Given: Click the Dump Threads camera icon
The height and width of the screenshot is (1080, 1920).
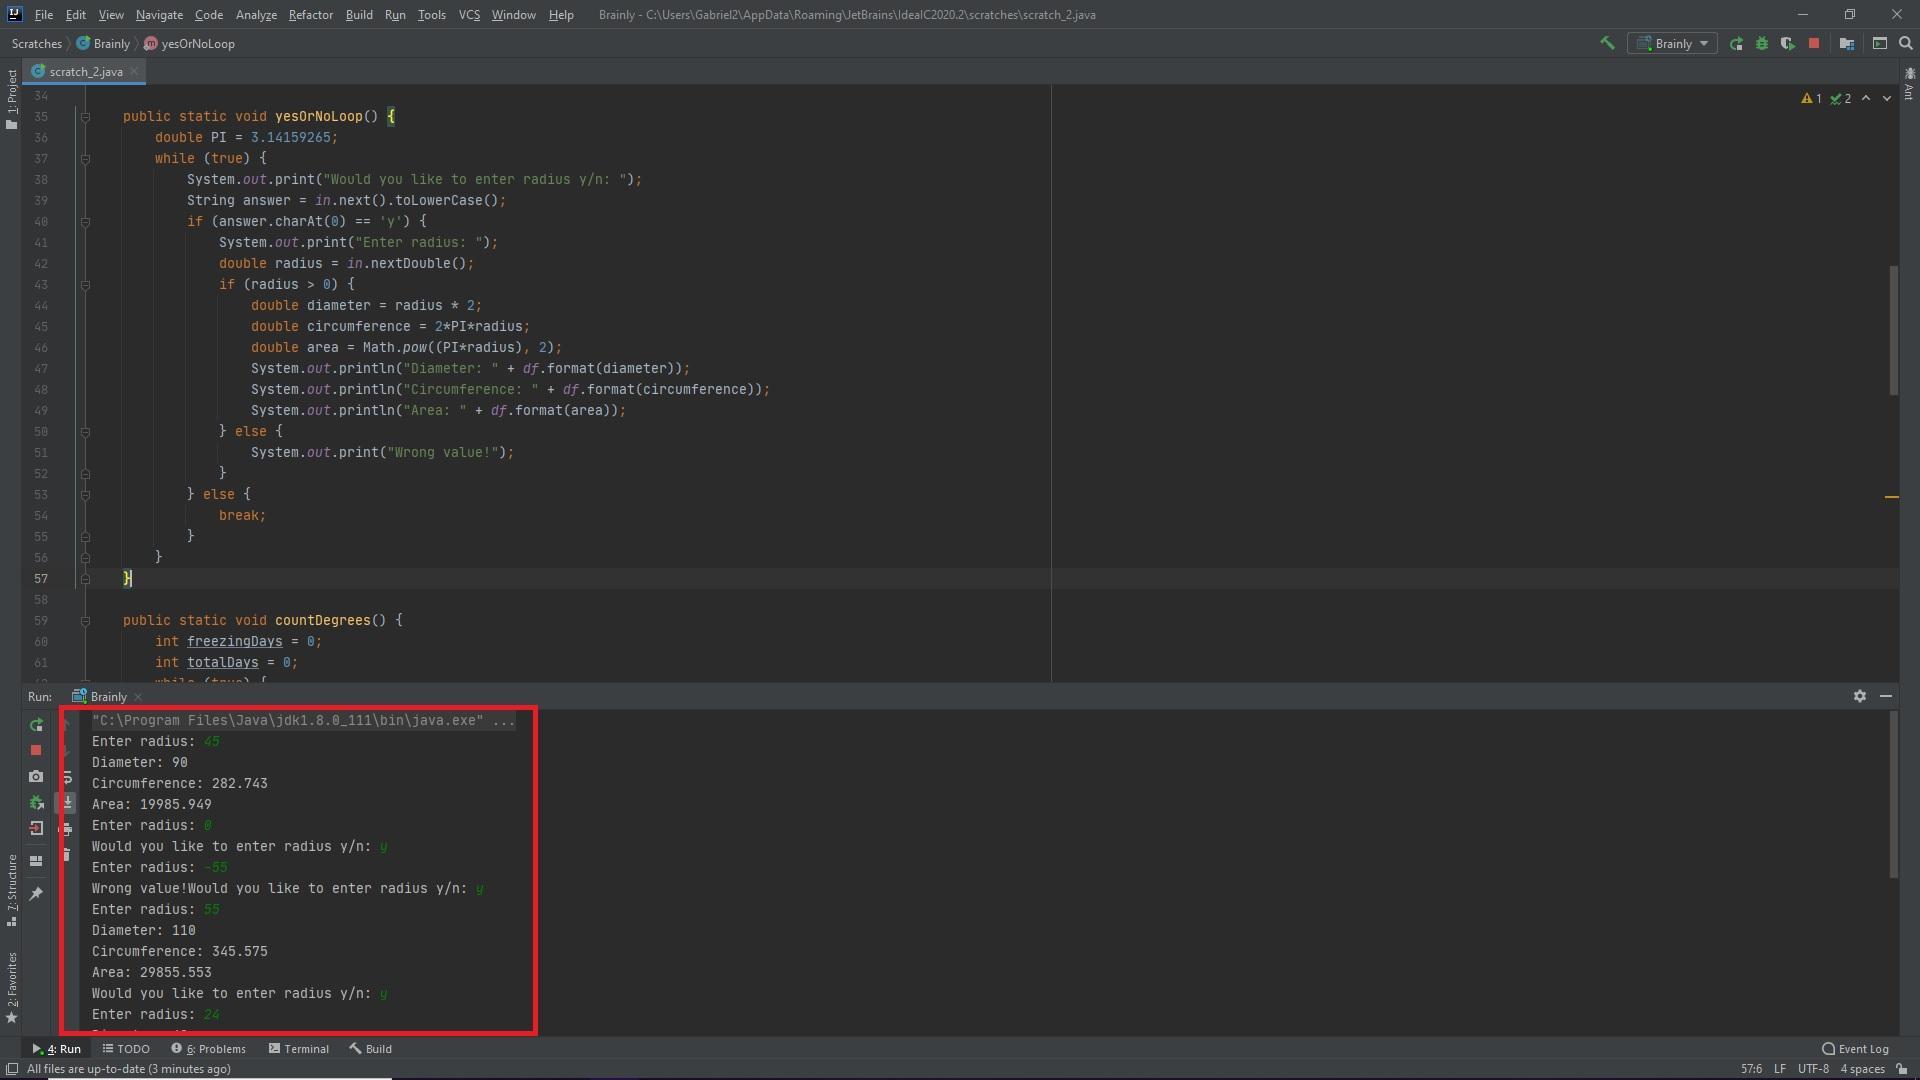Looking at the screenshot, I should (36, 776).
